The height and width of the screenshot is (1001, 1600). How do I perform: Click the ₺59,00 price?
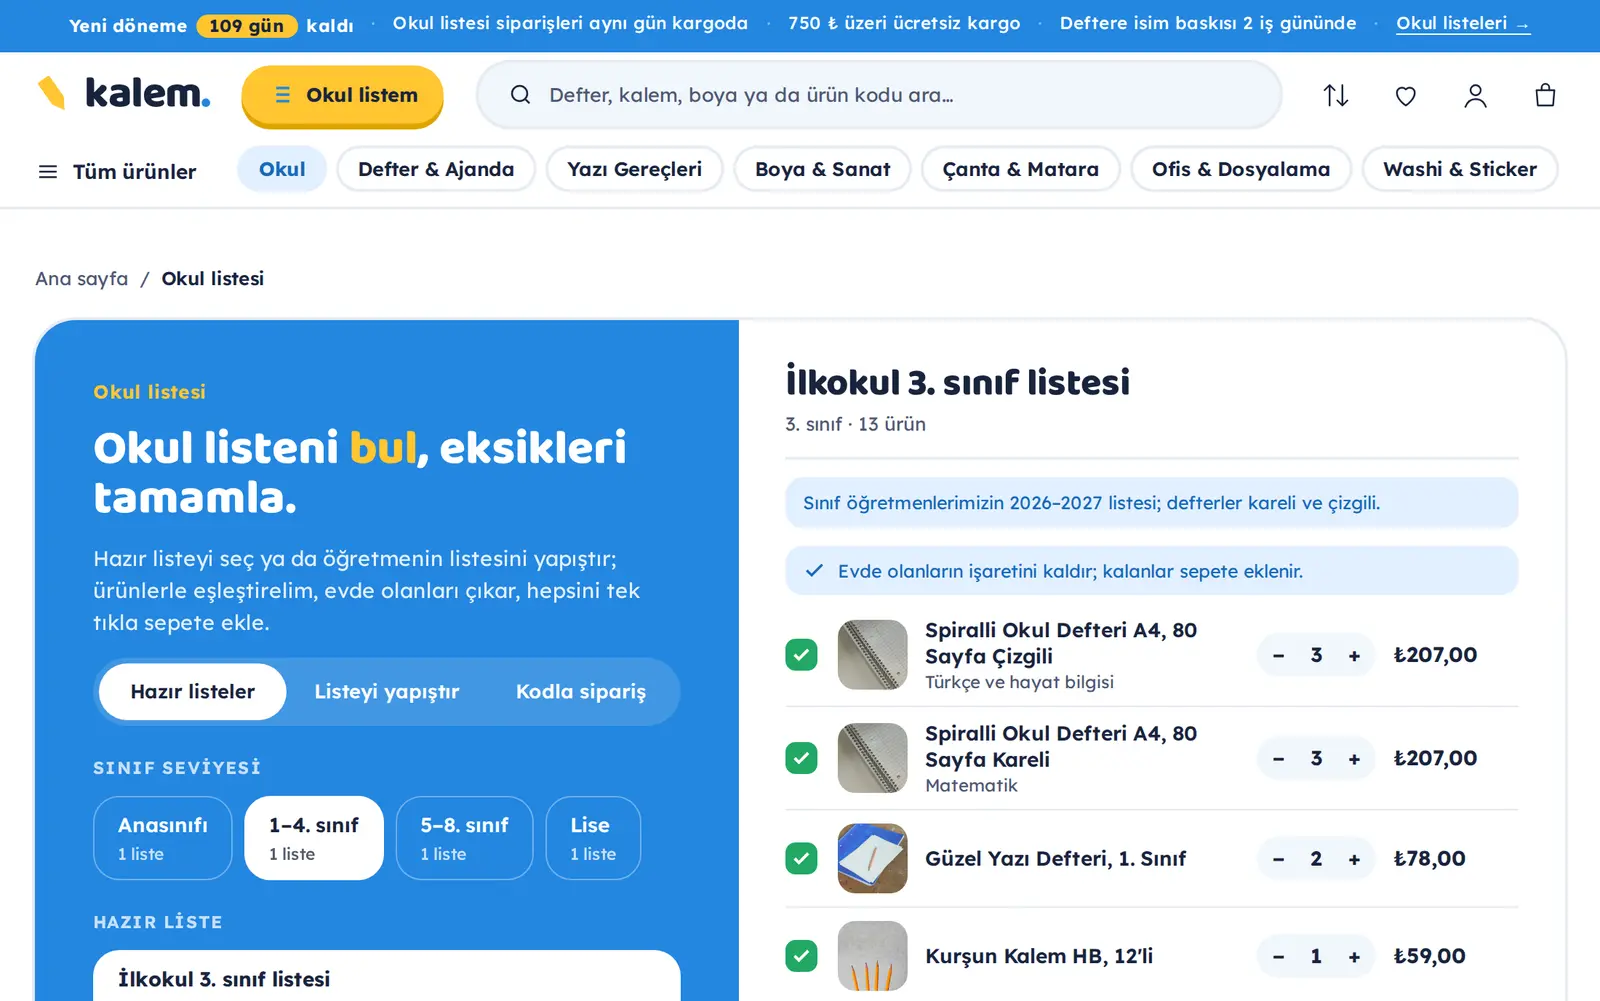click(x=1429, y=956)
